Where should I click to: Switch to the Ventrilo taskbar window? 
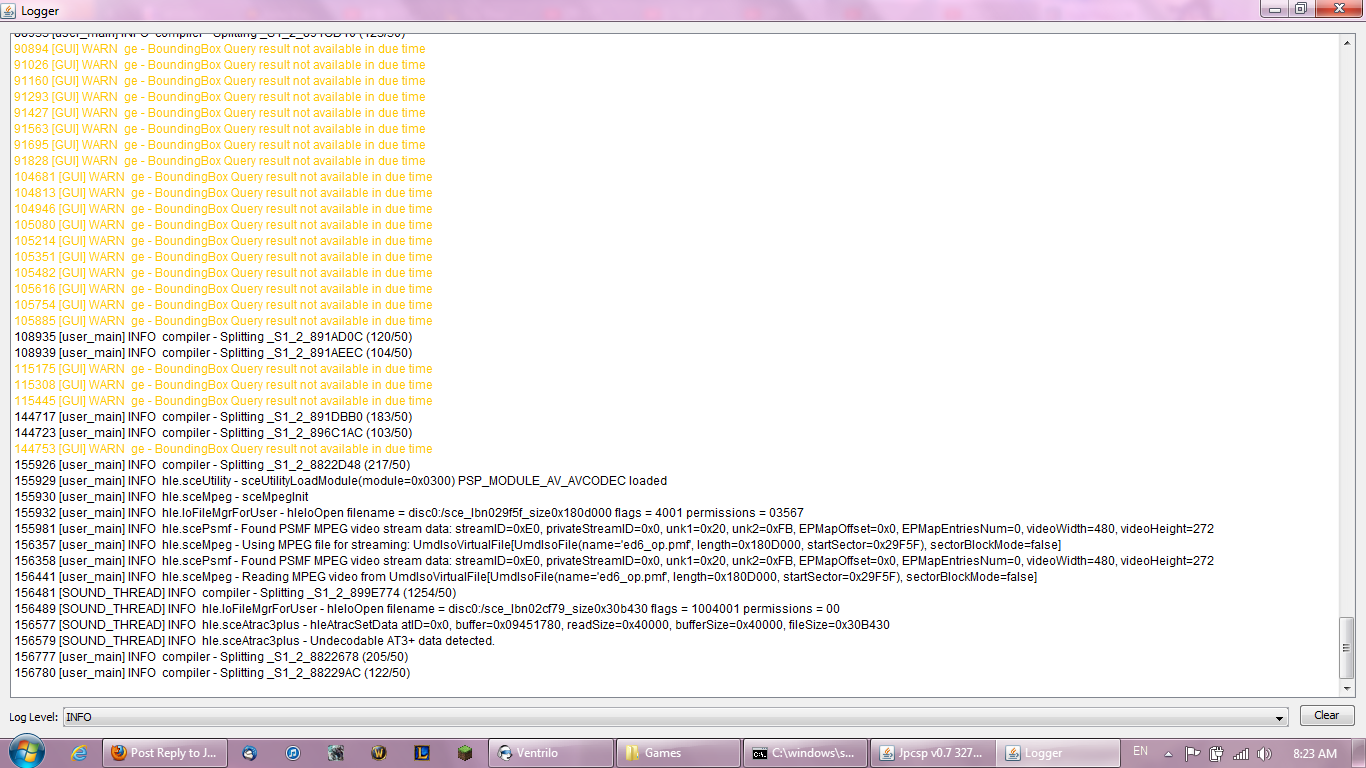coord(552,753)
